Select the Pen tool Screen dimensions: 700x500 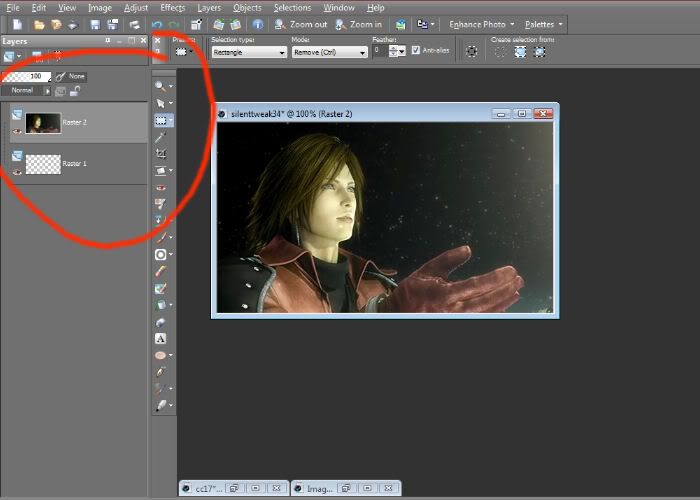point(161,371)
